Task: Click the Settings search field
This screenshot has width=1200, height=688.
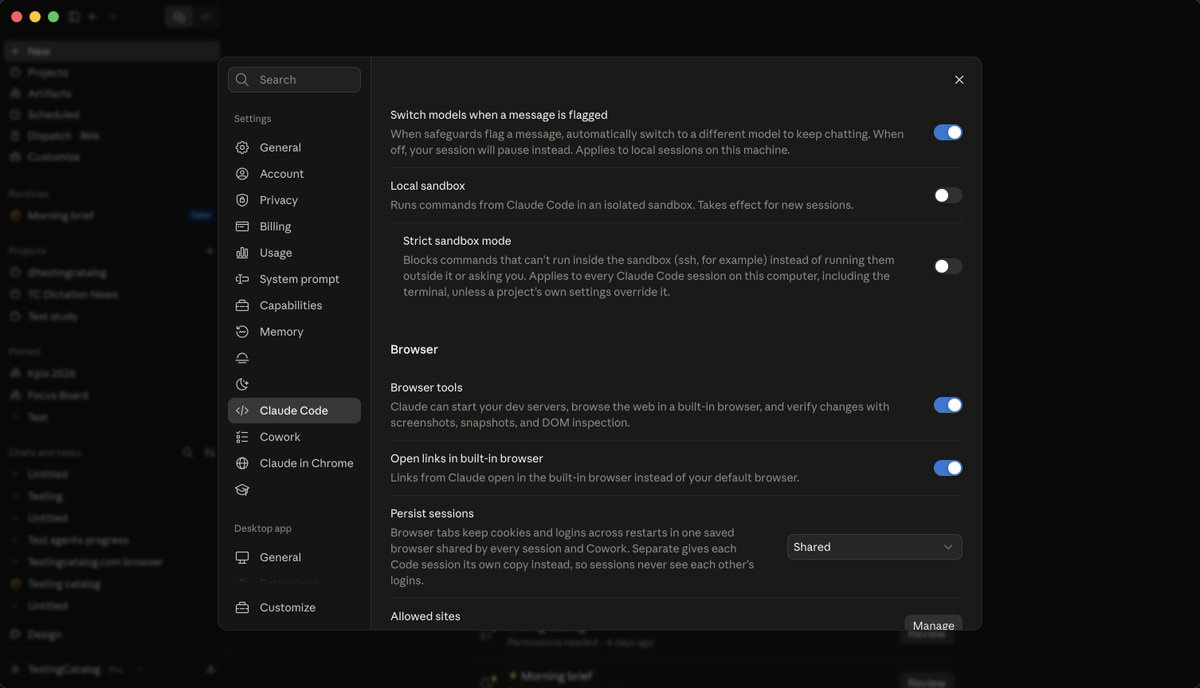Action: point(294,80)
